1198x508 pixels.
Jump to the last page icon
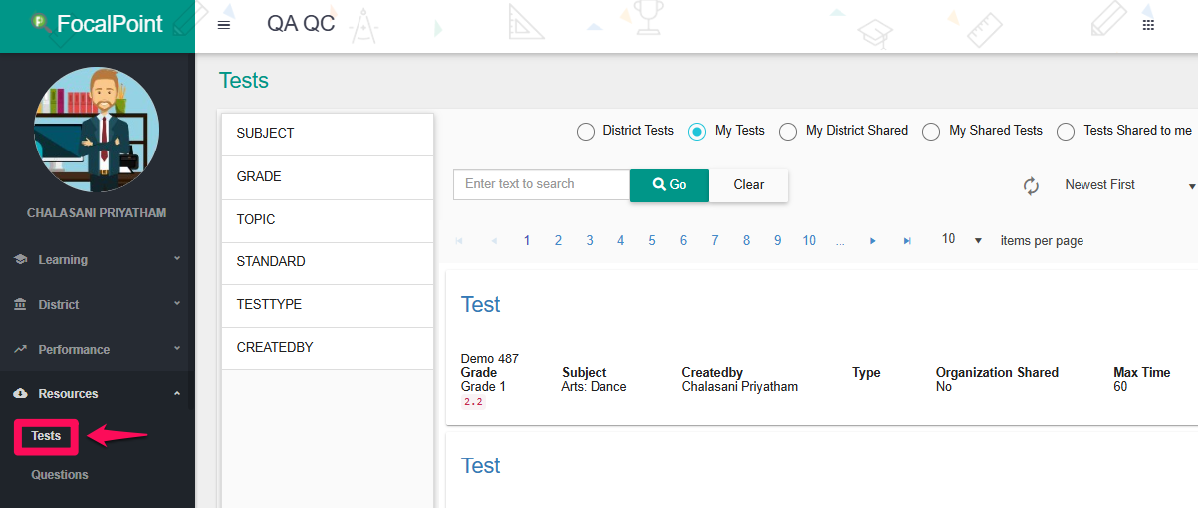coord(907,241)
